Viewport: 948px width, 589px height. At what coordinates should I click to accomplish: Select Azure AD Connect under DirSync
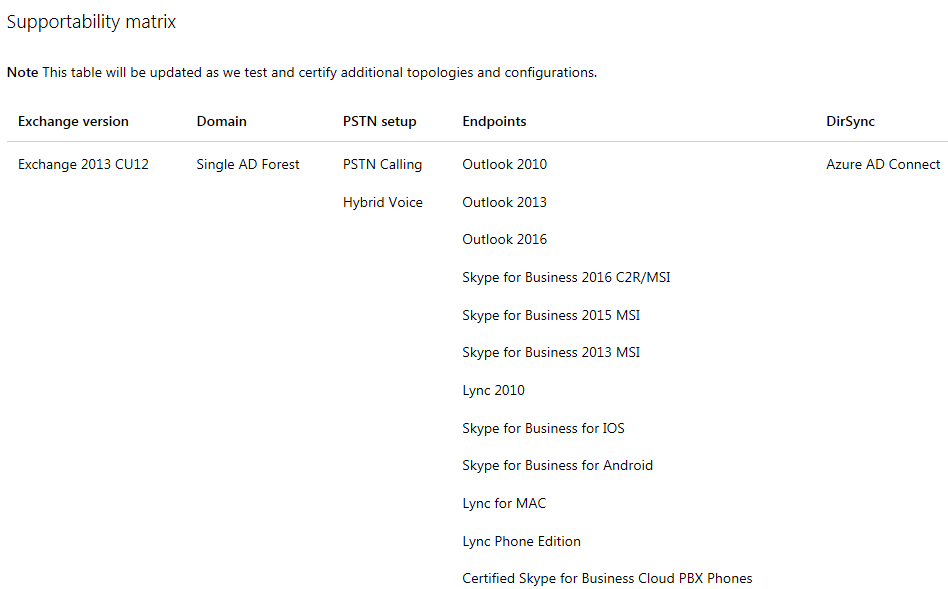pos(883,164)
